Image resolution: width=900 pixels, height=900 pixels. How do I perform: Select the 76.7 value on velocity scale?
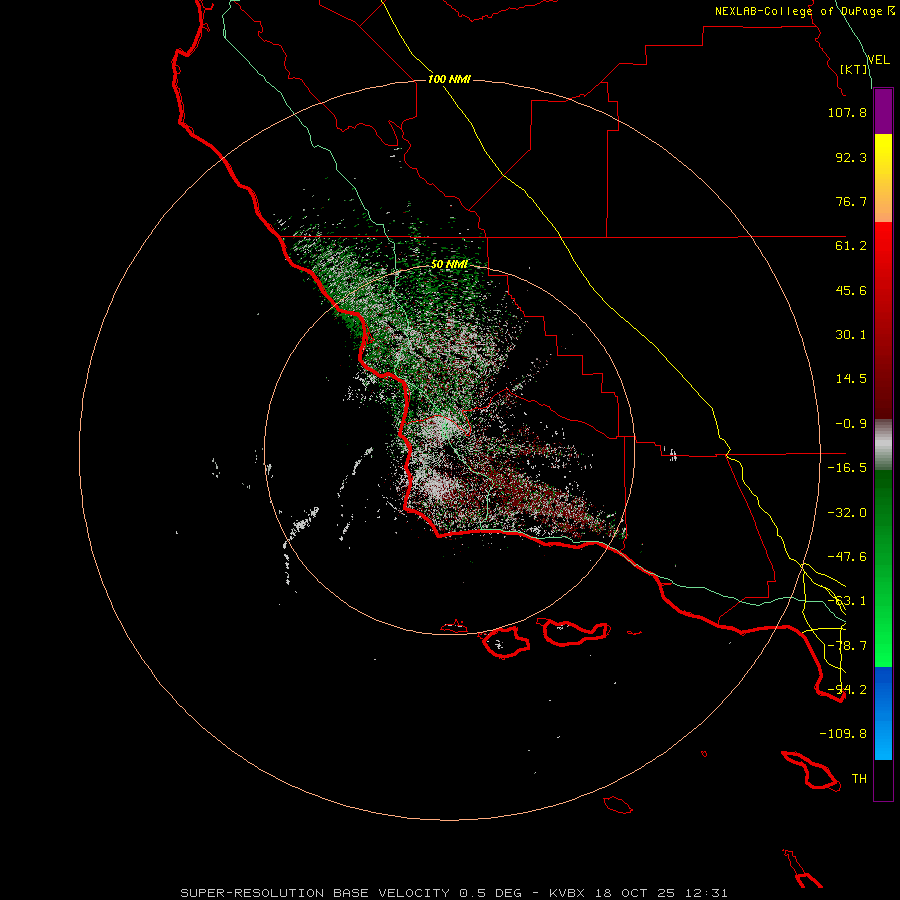851,201
